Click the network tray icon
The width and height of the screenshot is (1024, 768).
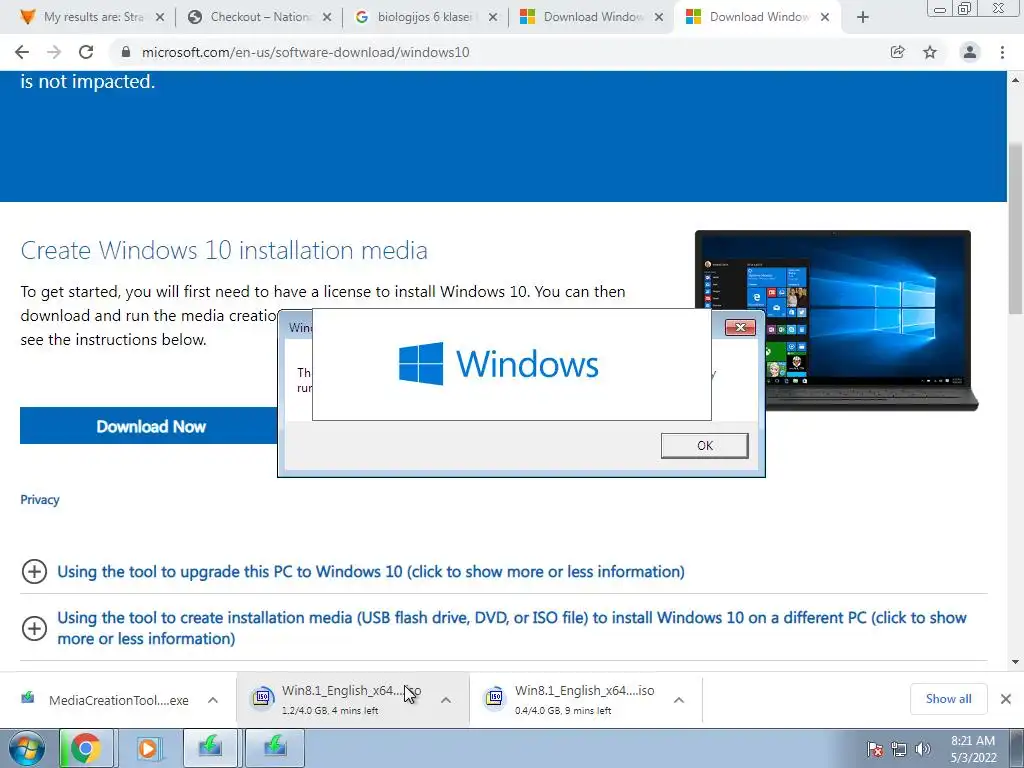click(x=899, y=749)
